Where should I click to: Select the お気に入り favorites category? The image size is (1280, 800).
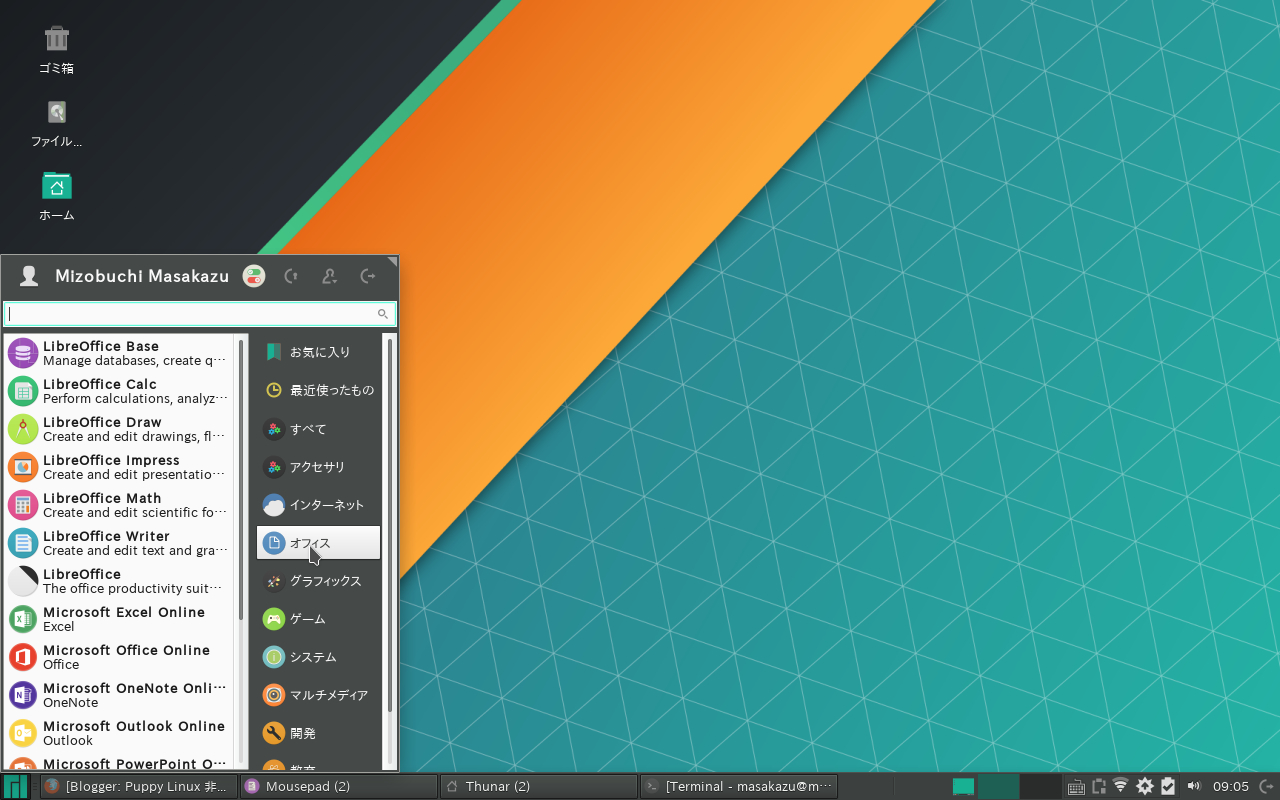point(318,352)
